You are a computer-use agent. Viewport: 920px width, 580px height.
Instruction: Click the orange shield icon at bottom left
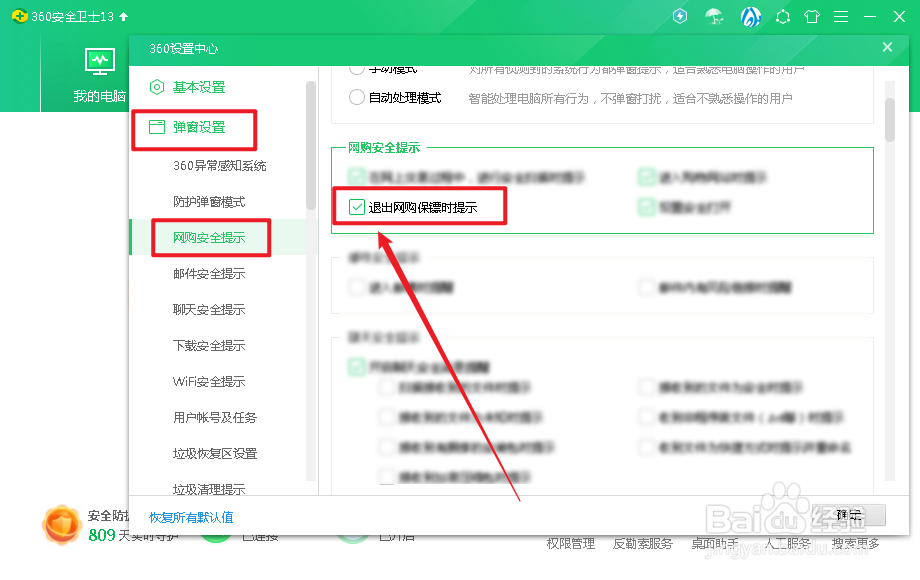[x=61, y=525]
